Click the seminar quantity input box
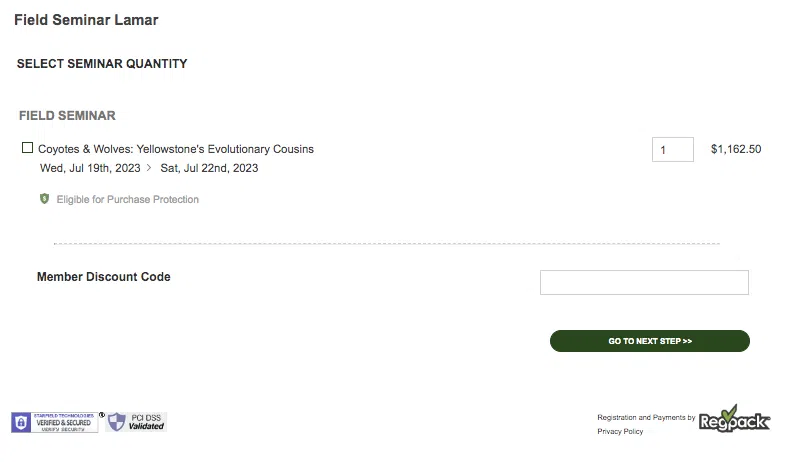 (672, 149)
